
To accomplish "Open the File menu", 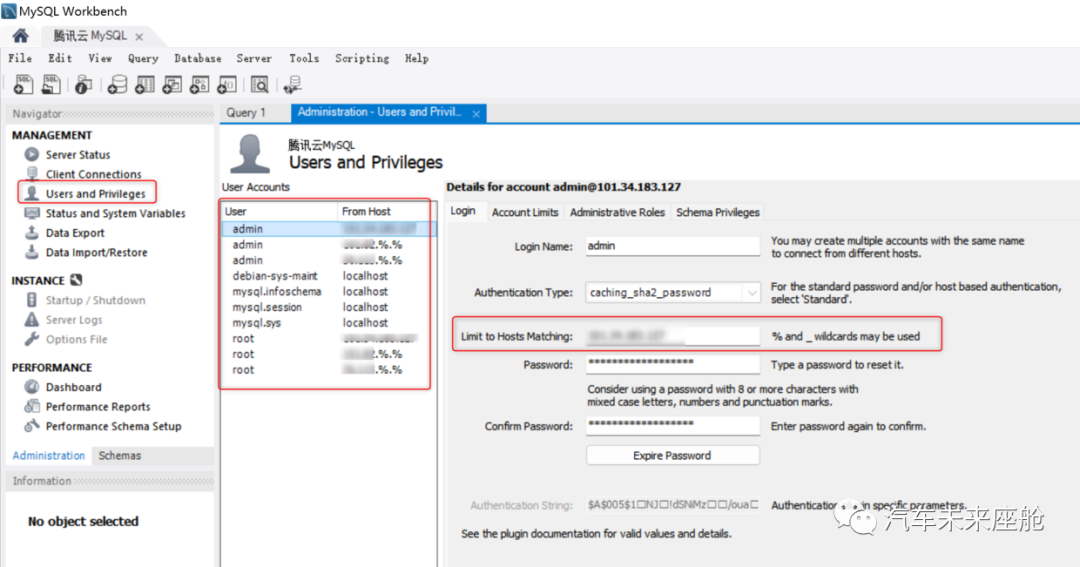I will tap(20, 59).
